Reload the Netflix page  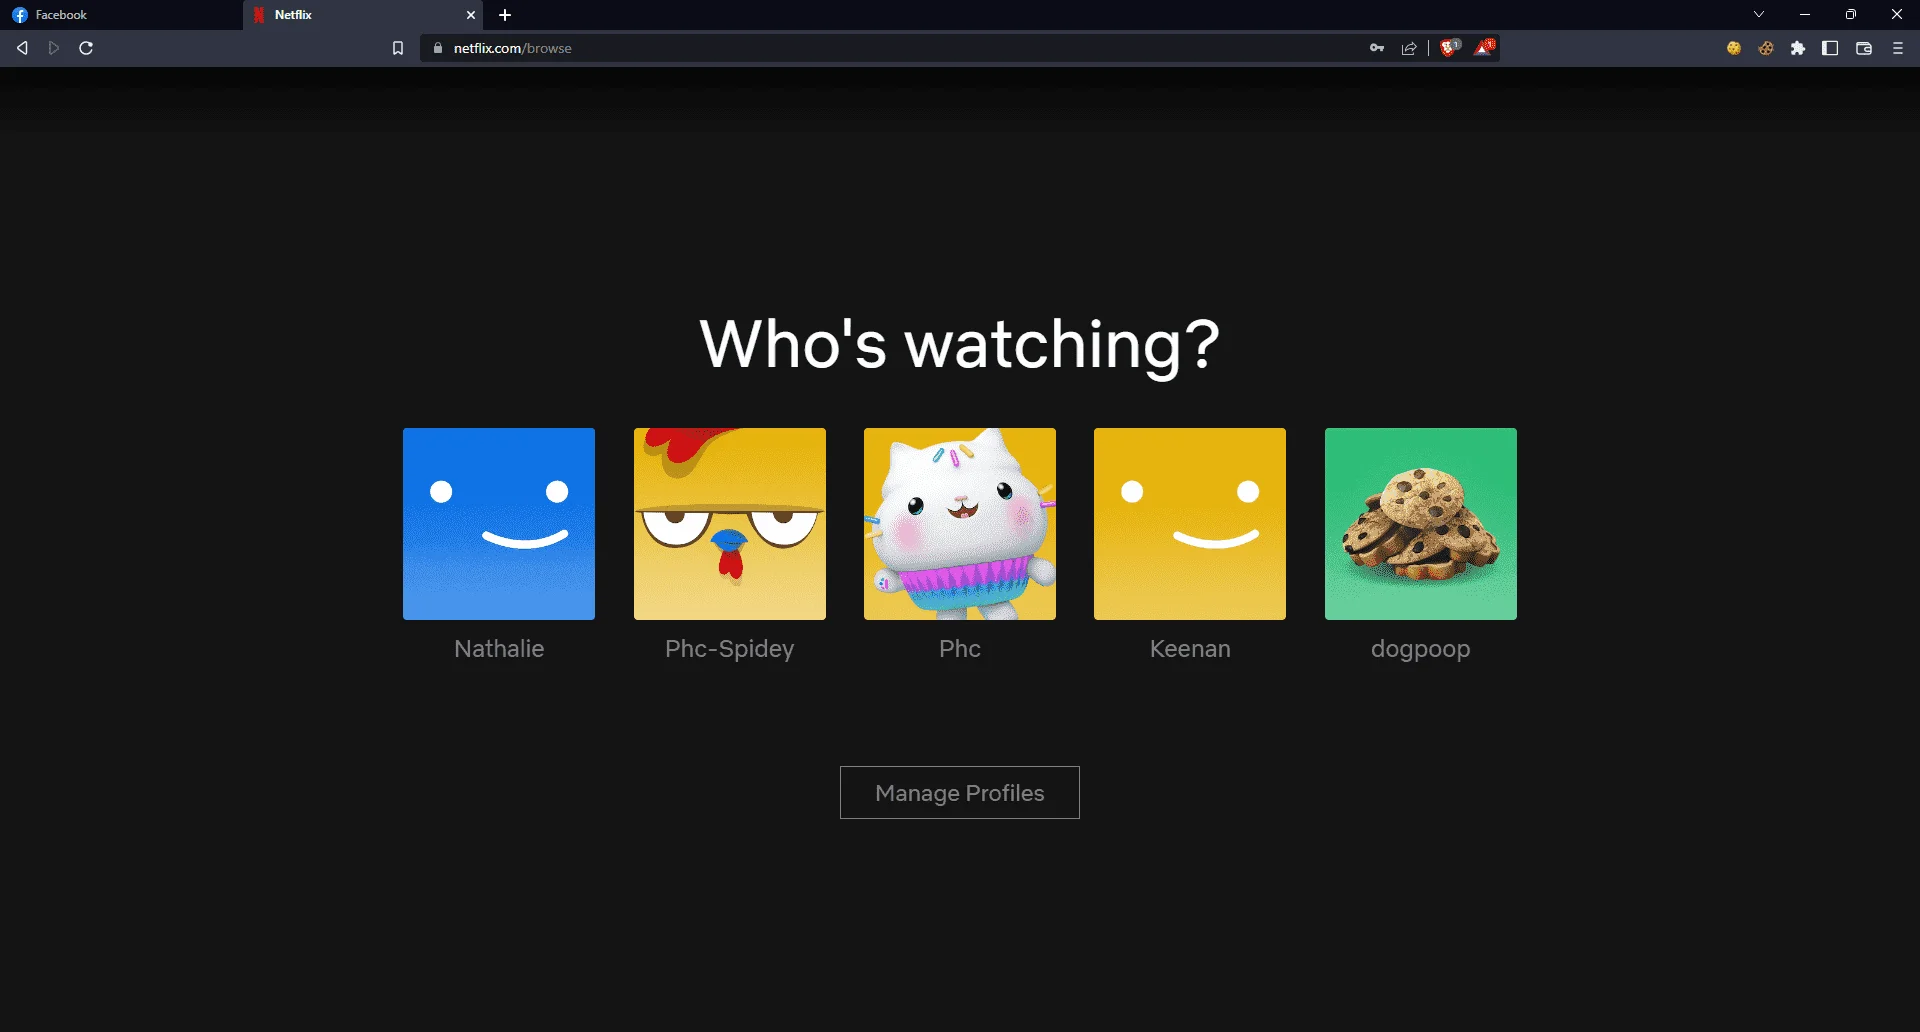tap(86, 48)
